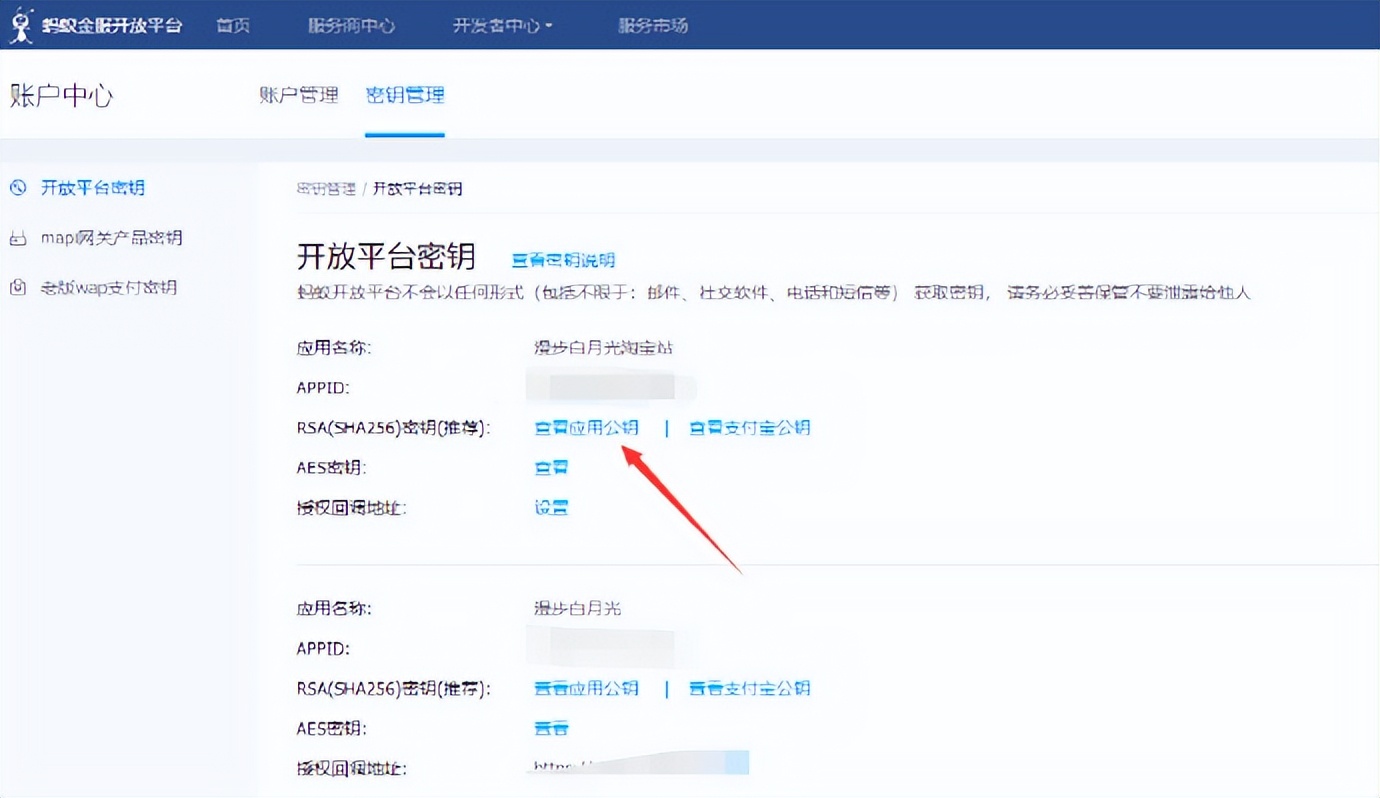
Task: Click 查看应用公钥 for 漫步白月光淘宝站 app
Action: (586, 428)
